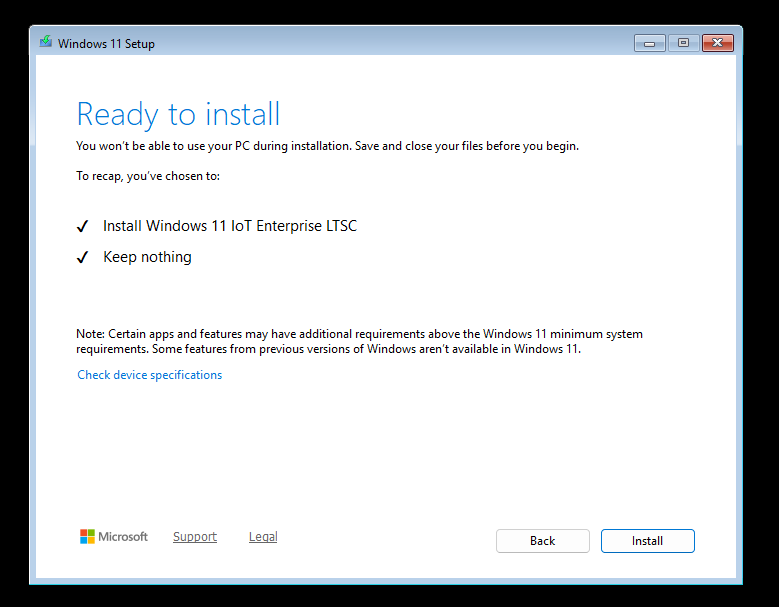Click the Install button

click(647, 540)
